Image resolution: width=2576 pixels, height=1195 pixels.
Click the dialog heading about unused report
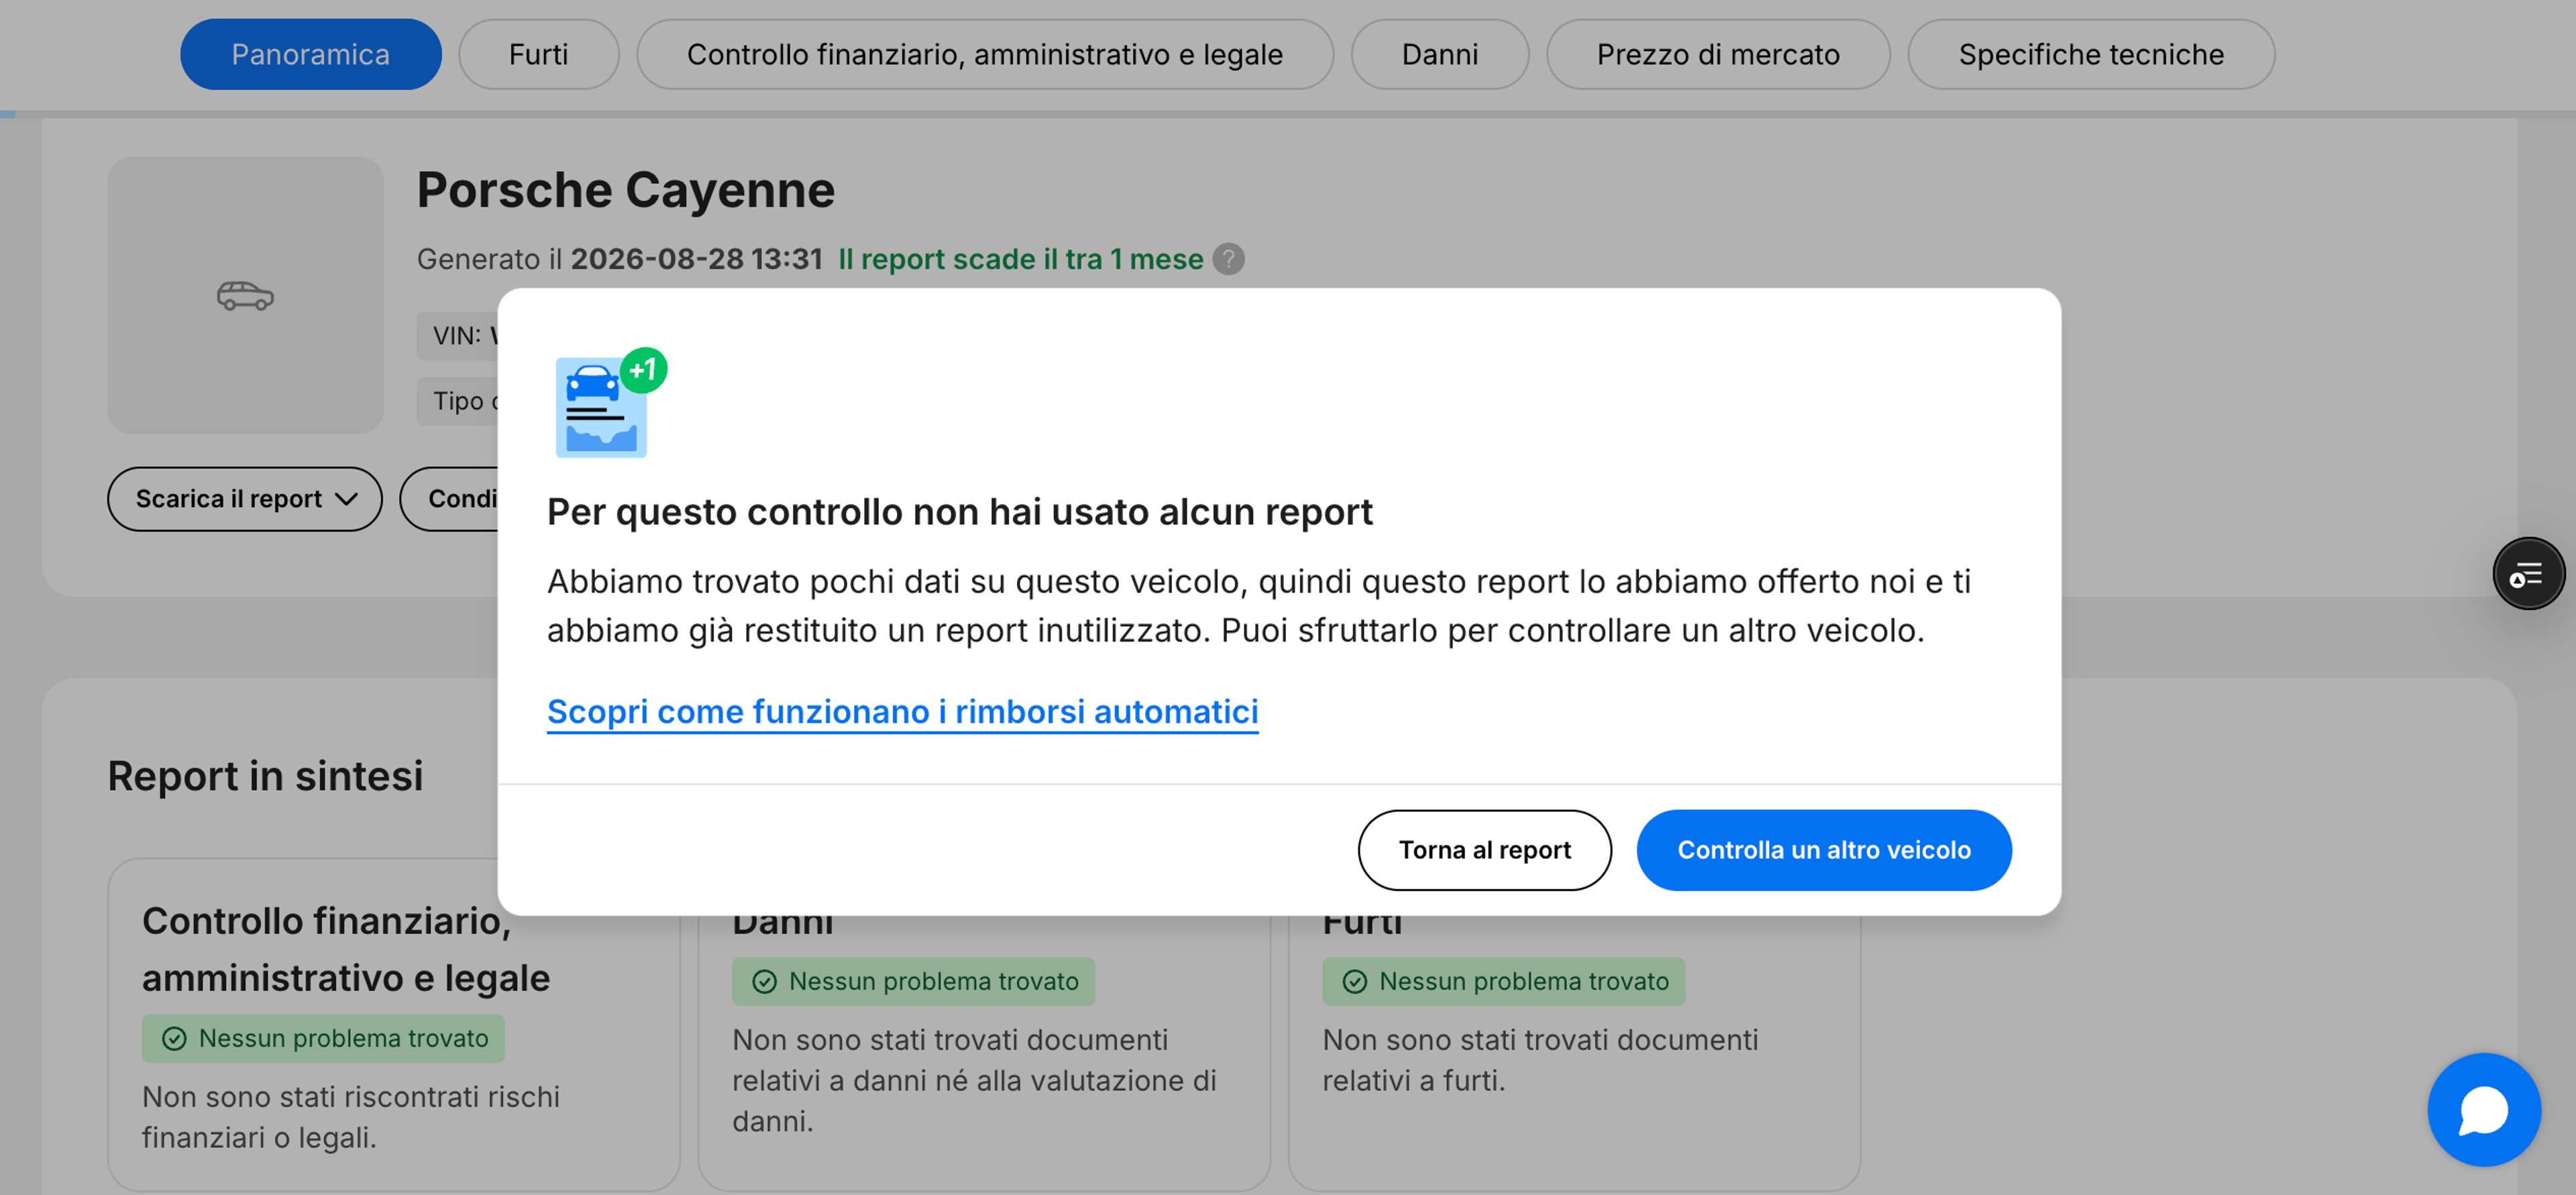click(x=960, y=512)
